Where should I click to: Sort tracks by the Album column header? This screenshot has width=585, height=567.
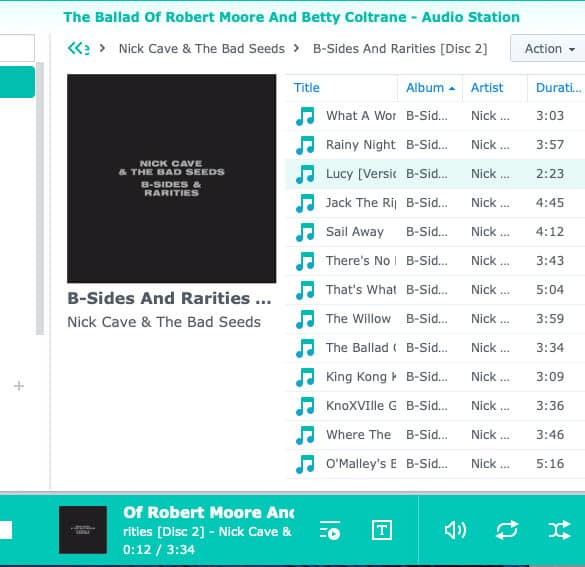430,88
